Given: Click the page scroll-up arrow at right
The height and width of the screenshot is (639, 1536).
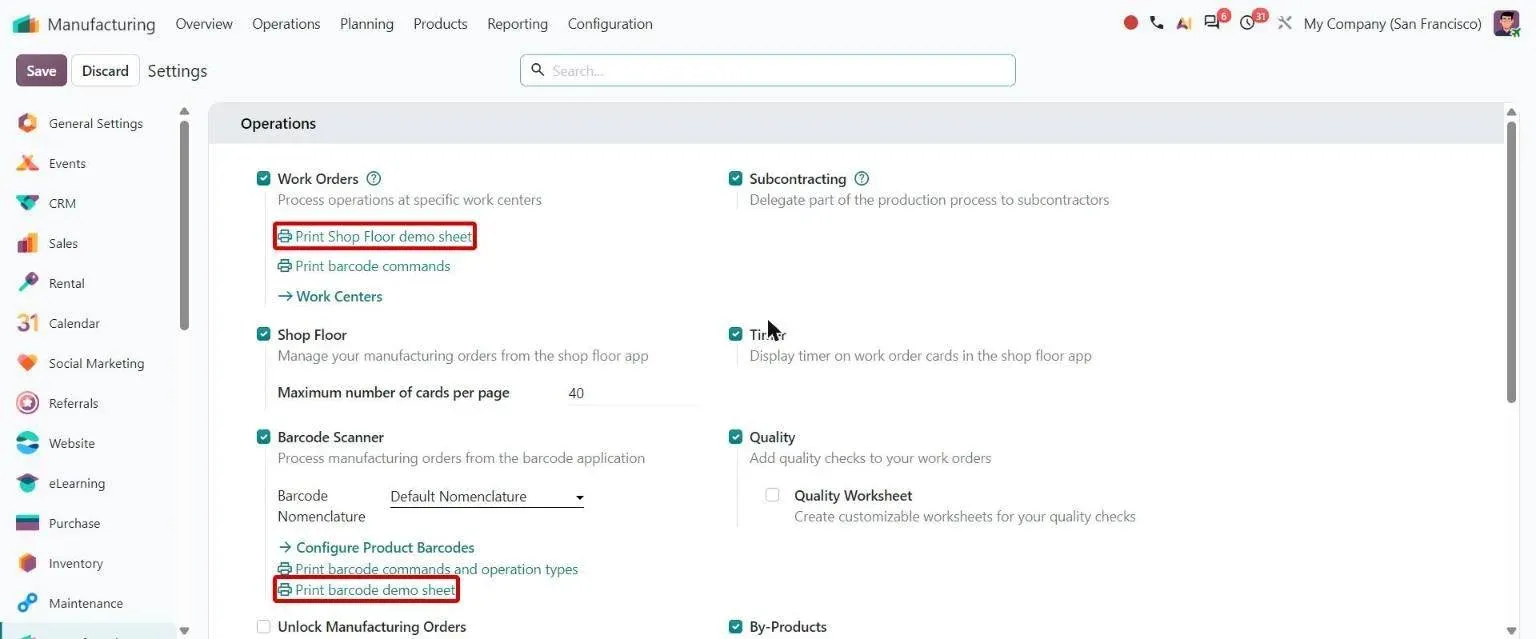Looking at the screenshot, I should [1511, 111].
